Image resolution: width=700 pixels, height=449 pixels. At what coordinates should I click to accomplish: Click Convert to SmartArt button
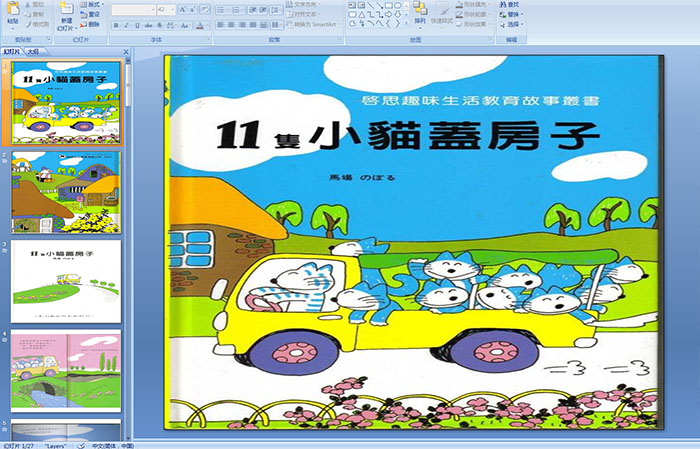tap(313, 24)
